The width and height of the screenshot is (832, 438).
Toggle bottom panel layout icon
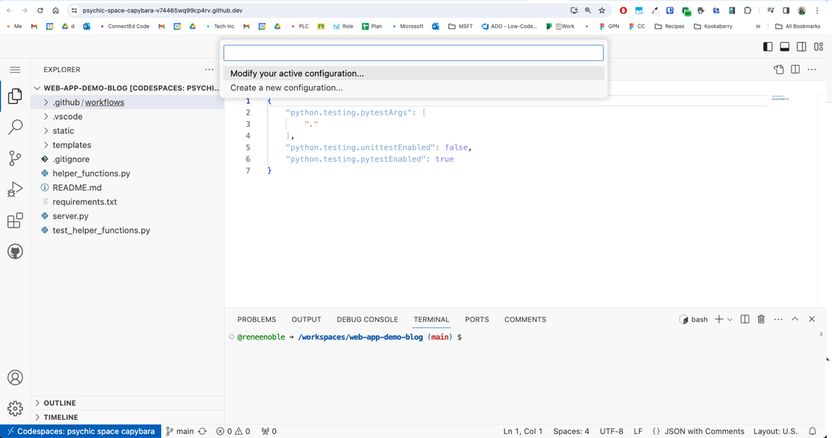pyautogui.click(x=785, y=47)
